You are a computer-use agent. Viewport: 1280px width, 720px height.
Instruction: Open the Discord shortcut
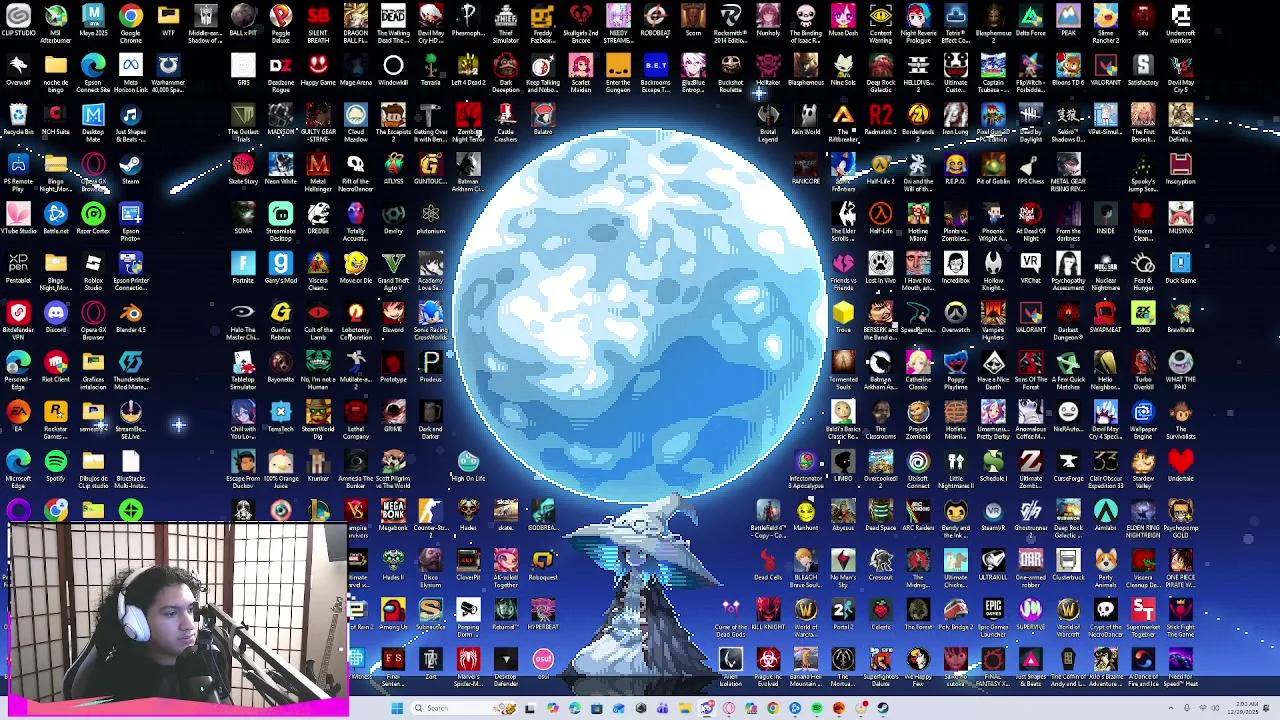click(x=56, y=318)
